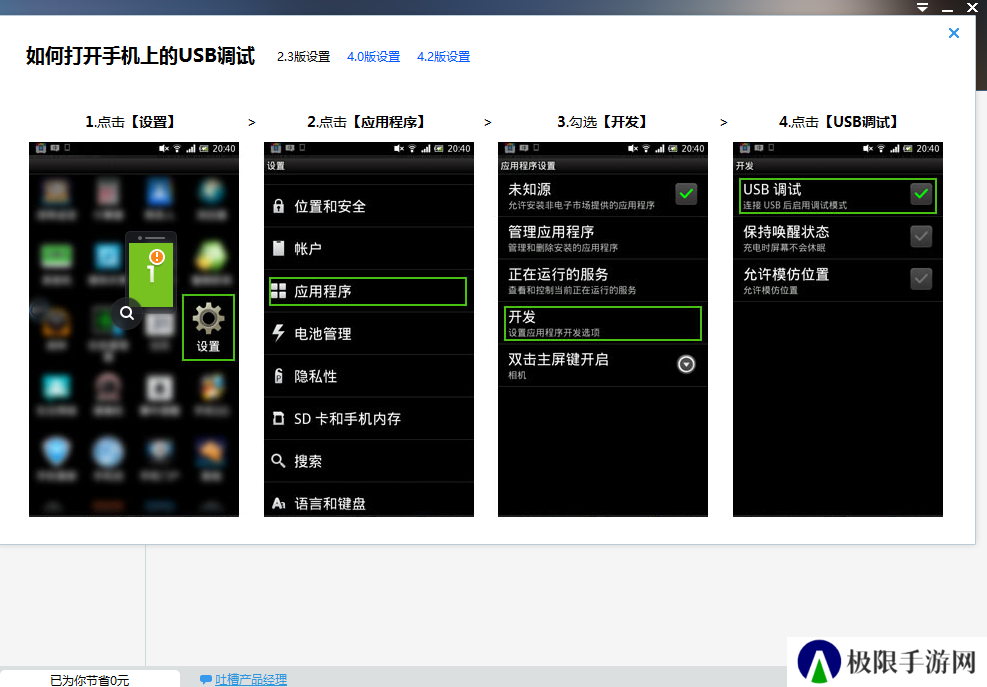Click the 3.勾选【开发】 step heading
This screenshot has width=987, height=687.
tap(602, 122)
